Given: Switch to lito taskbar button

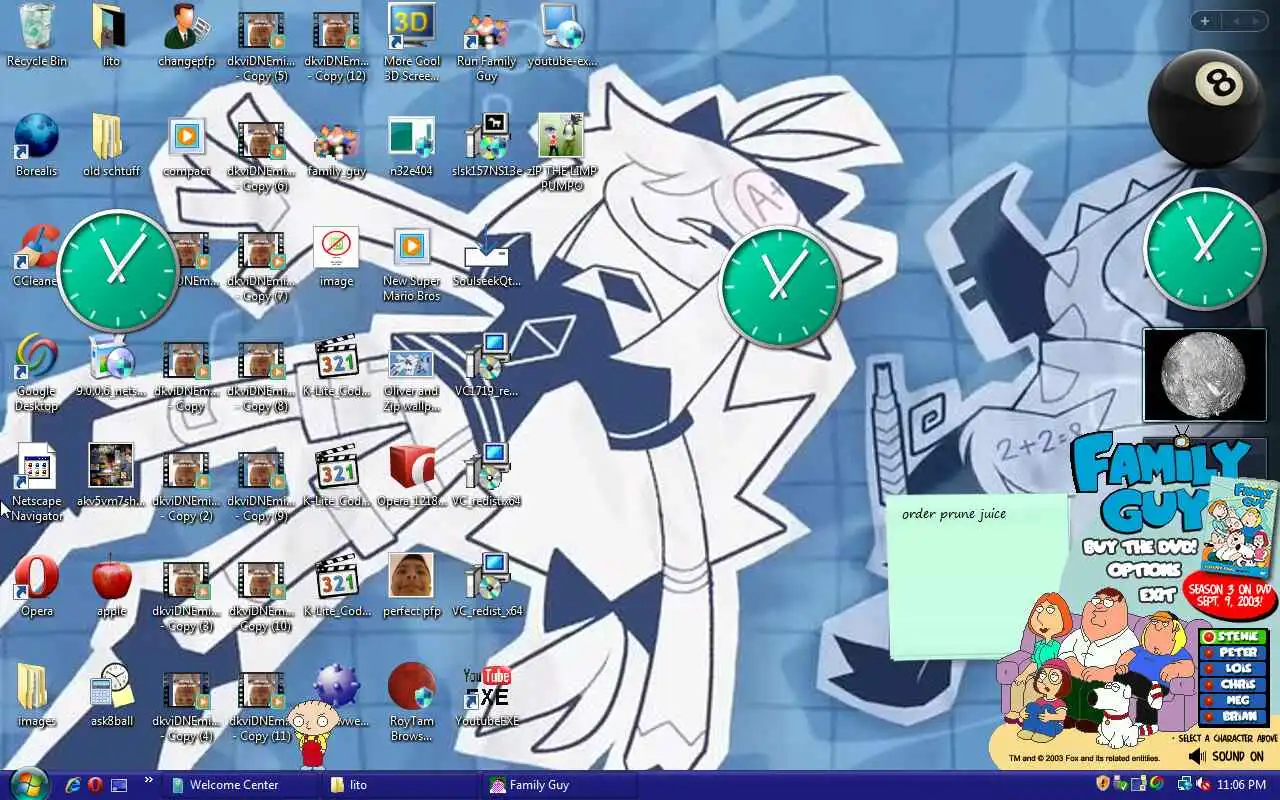Looking at the screenshot, I should 400,785.
